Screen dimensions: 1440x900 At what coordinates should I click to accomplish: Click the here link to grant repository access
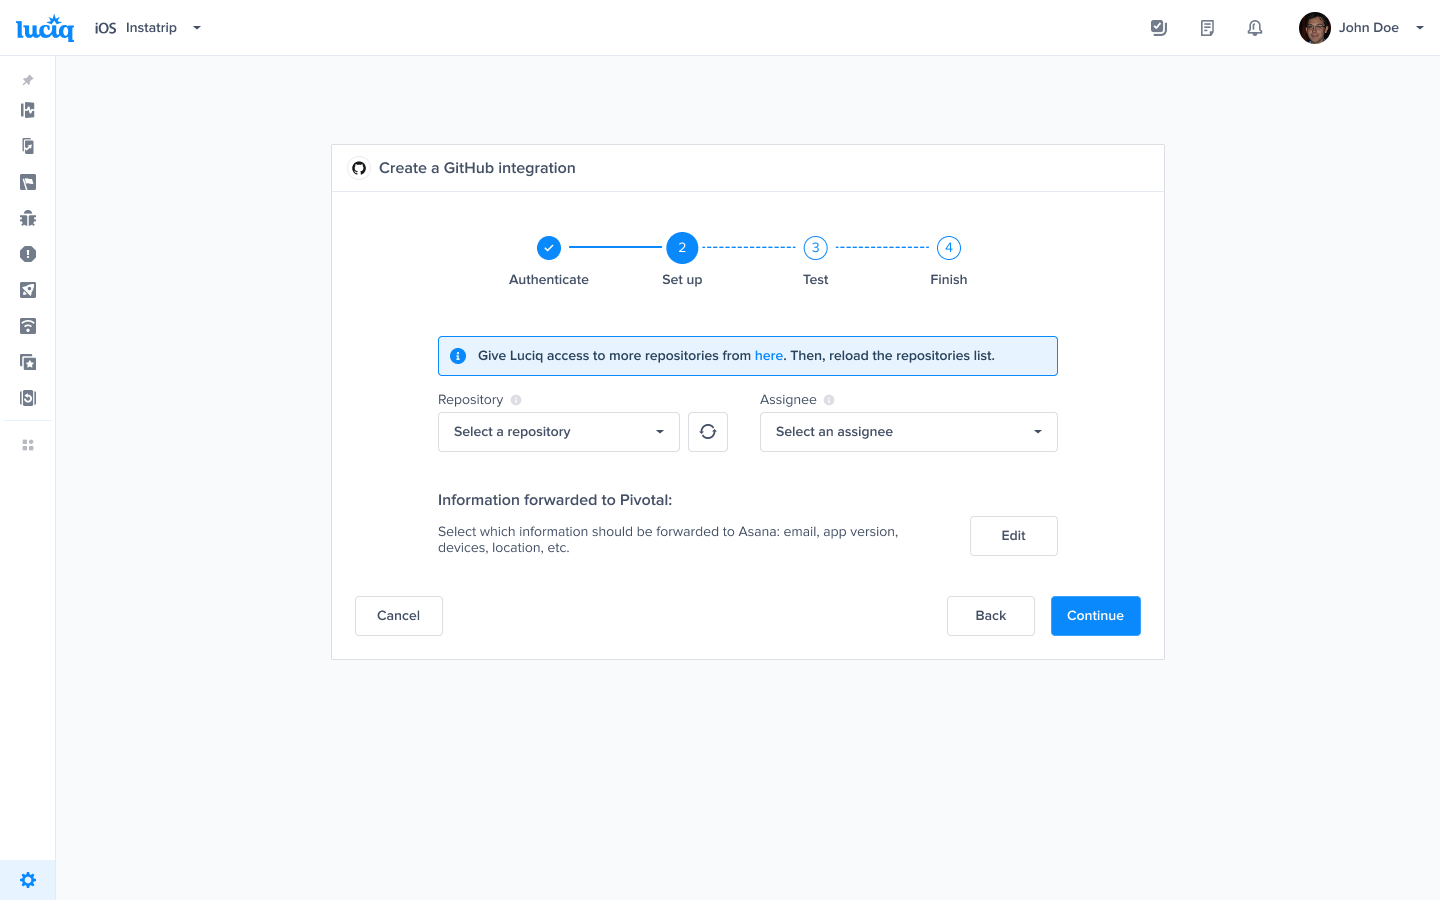[x=769, y=355]
